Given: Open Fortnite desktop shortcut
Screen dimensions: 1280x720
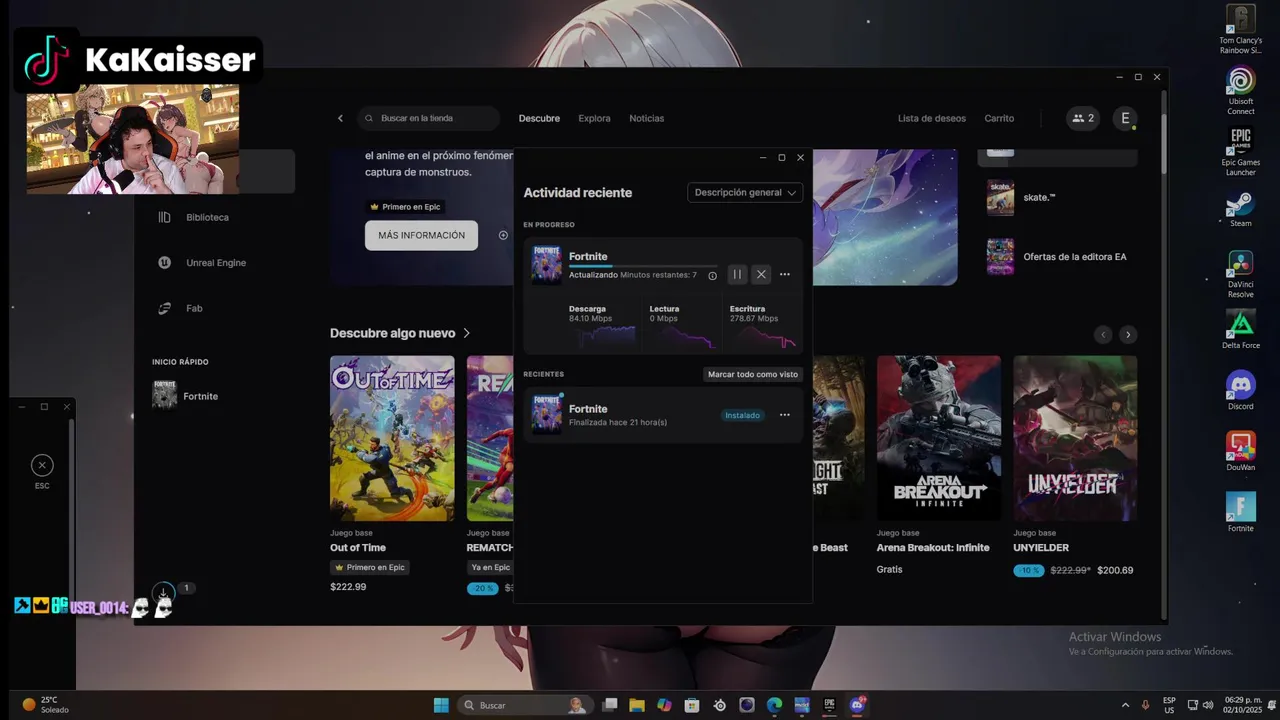Looking at the screenshot, I should [x=1241, y=513].
